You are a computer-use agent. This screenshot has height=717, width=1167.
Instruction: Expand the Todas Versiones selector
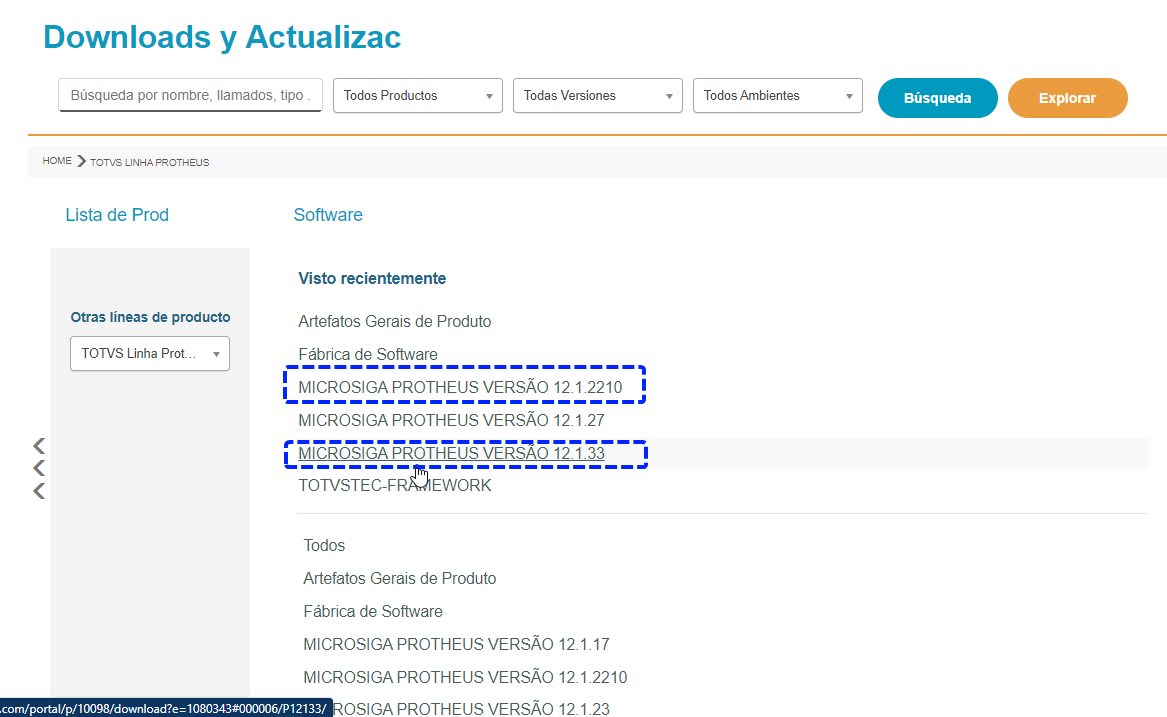click(668, 95)
